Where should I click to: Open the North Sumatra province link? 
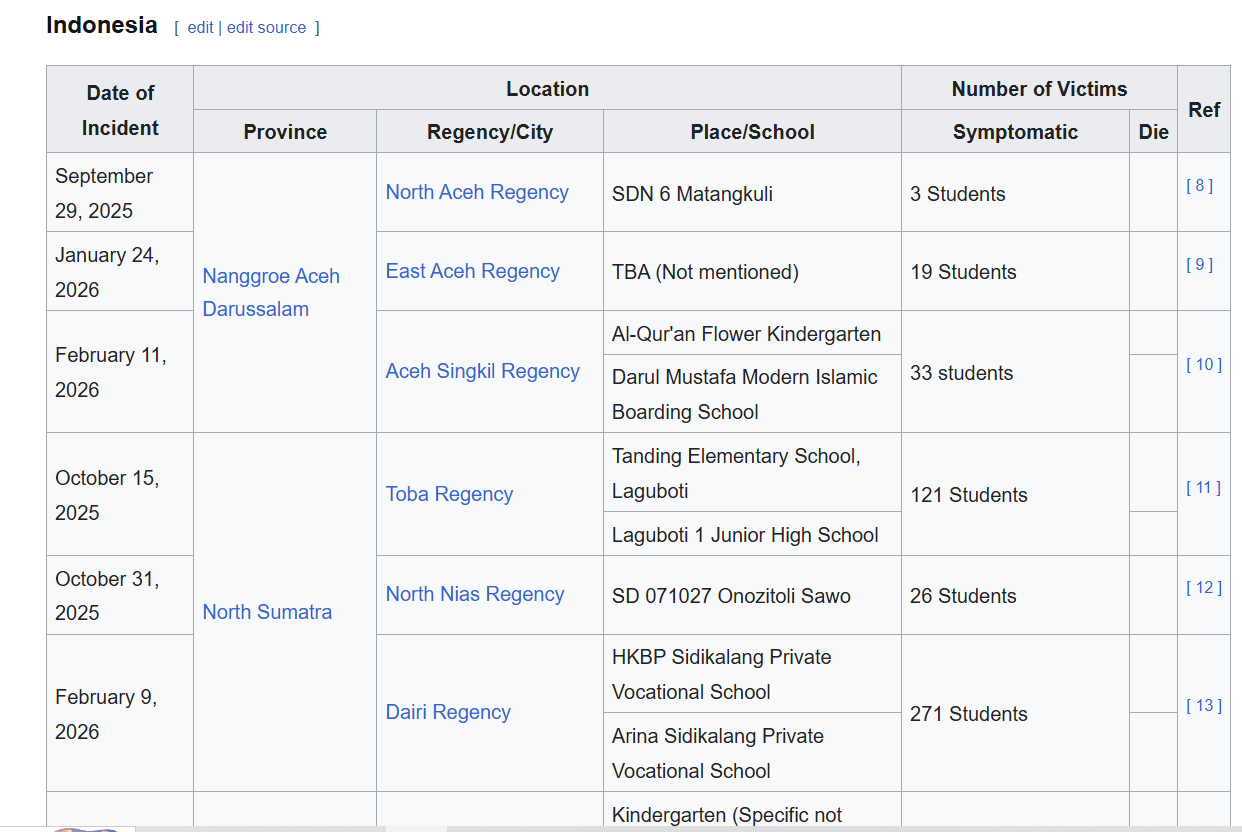pyautogui.click(x=267, y=612)
